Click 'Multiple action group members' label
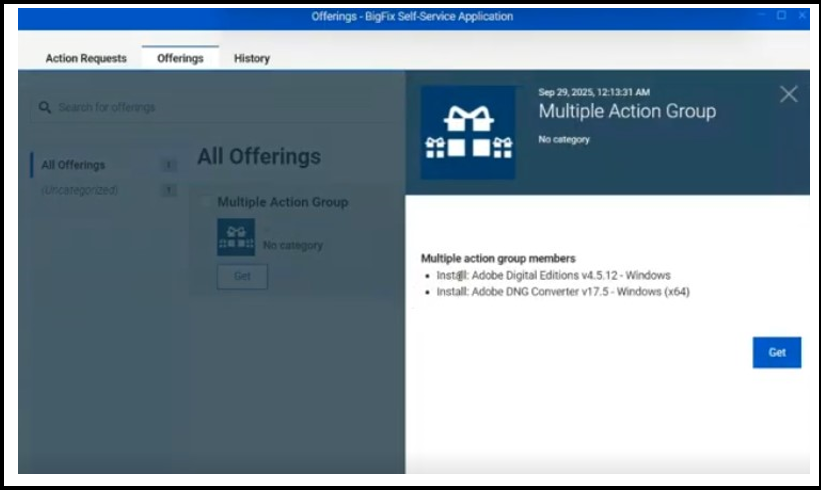This screenshot has width=821, height=490. pos(498,259)
